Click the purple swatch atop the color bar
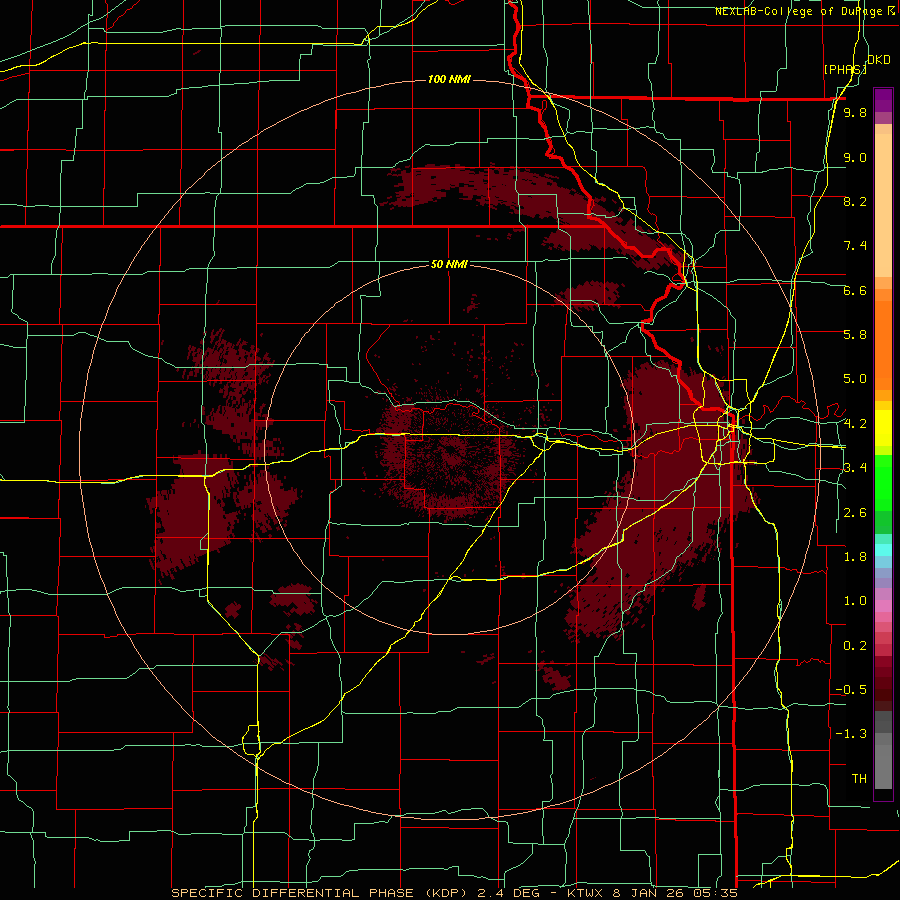This screenshot has height=900, width=900. (883, 100)
